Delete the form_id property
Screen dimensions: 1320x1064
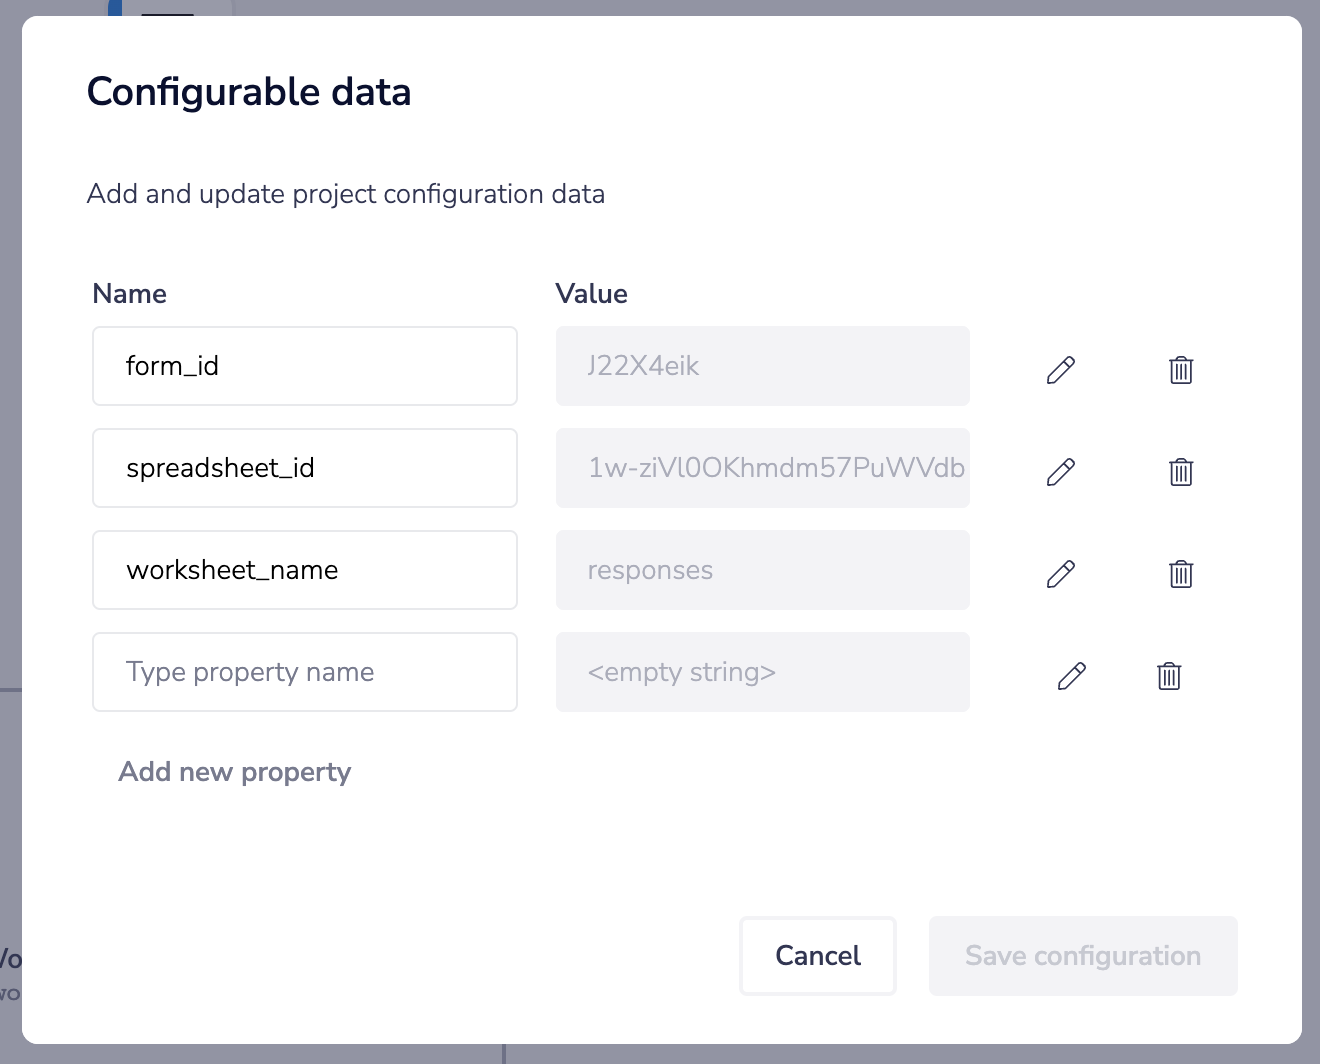coord(1180,370)
